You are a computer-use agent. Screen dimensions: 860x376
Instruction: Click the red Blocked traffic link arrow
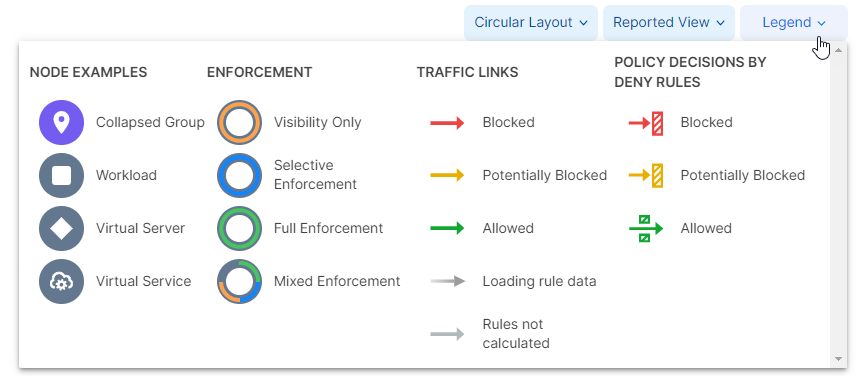pyautogui.click(x=448, y=123)
